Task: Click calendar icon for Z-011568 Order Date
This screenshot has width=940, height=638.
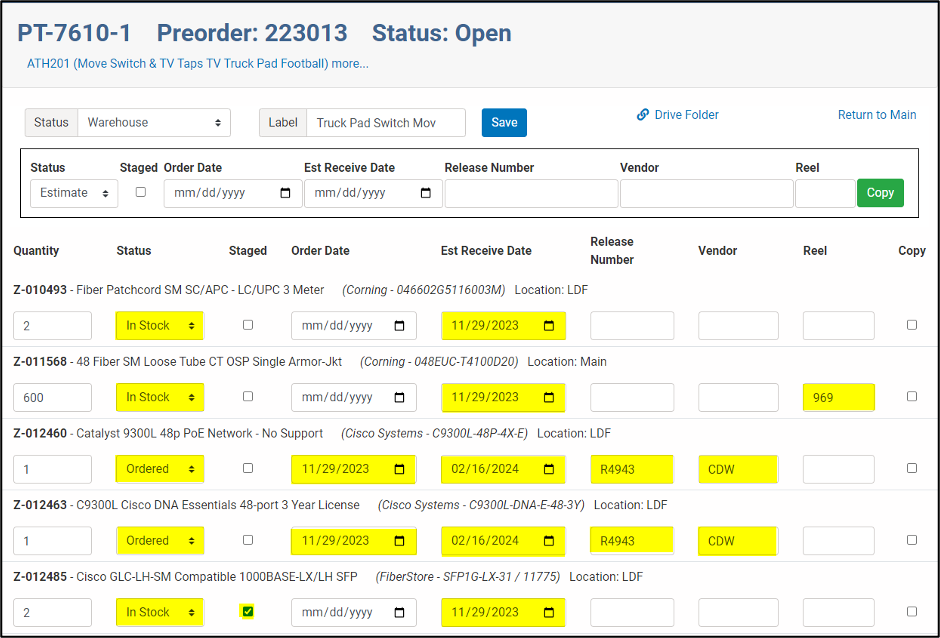Action: tap(400, 398)
